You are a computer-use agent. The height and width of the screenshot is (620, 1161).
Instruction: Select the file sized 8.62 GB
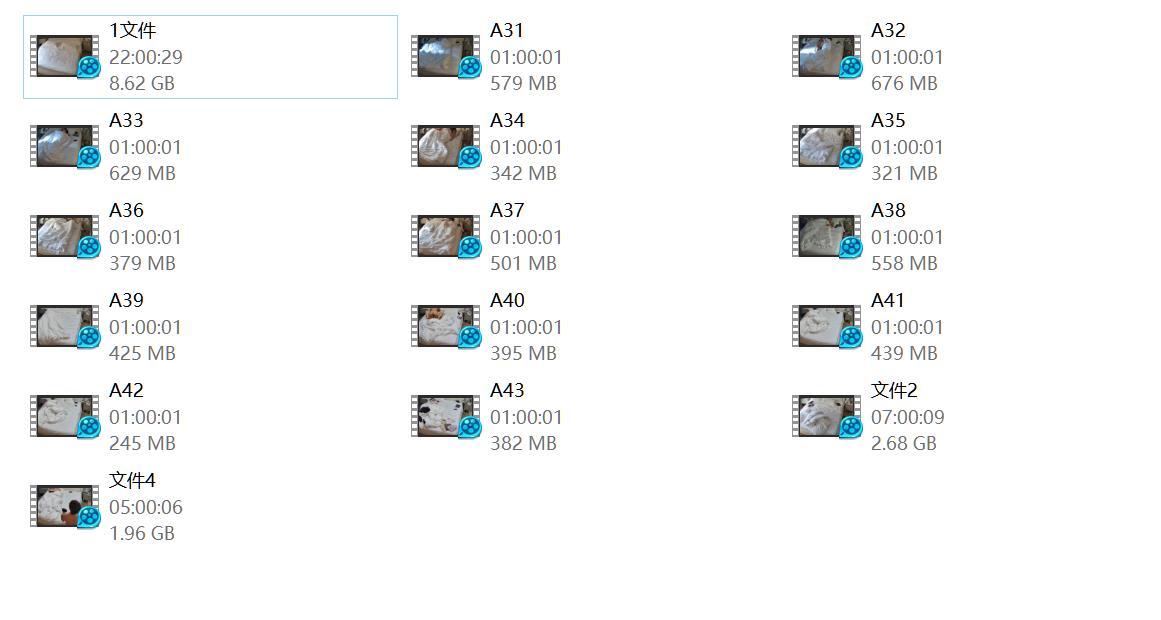(x=210, y=57)
